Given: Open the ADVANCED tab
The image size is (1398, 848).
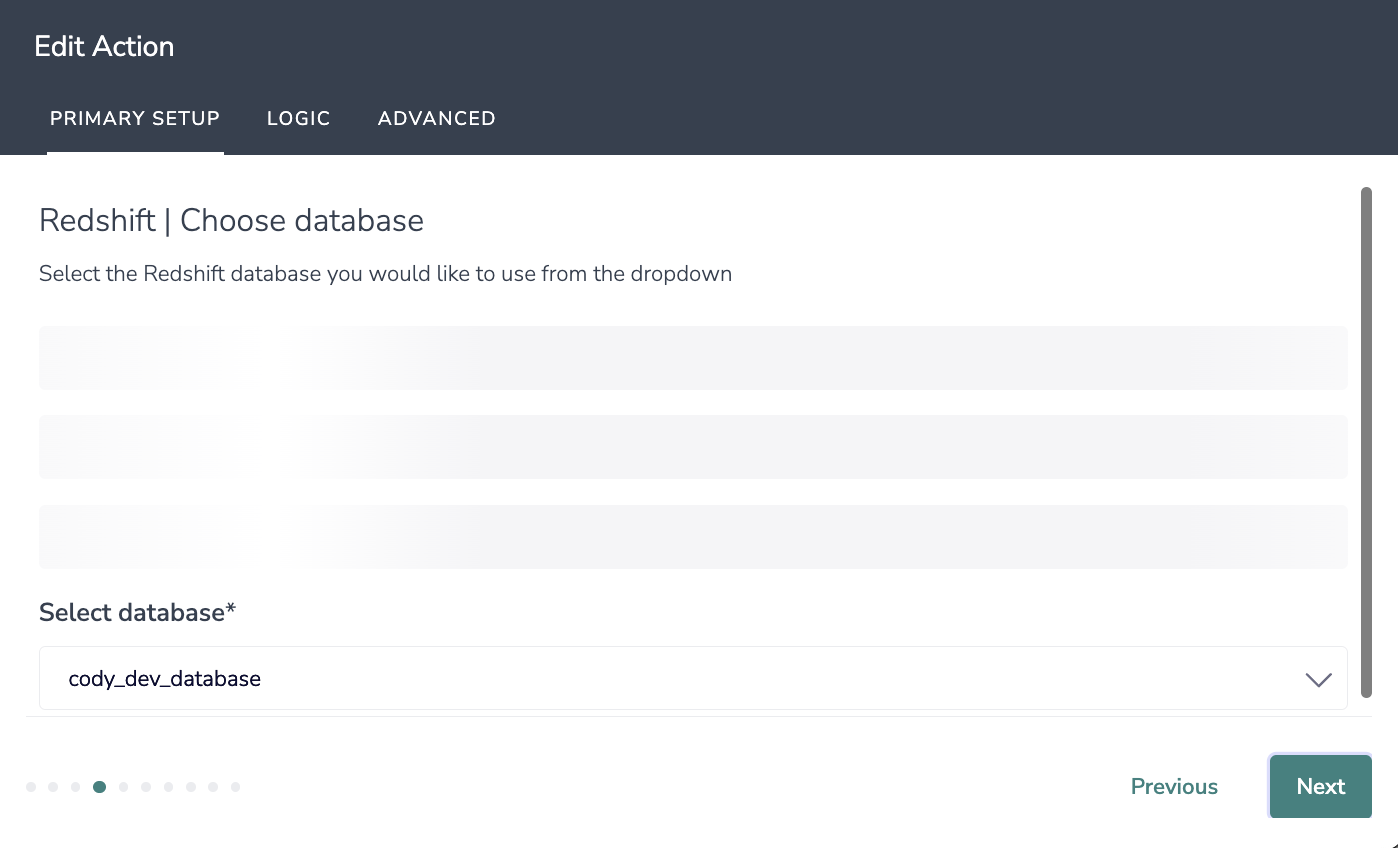Looking at the screenshot, I should pyautogui.click(x=436, y=118).
